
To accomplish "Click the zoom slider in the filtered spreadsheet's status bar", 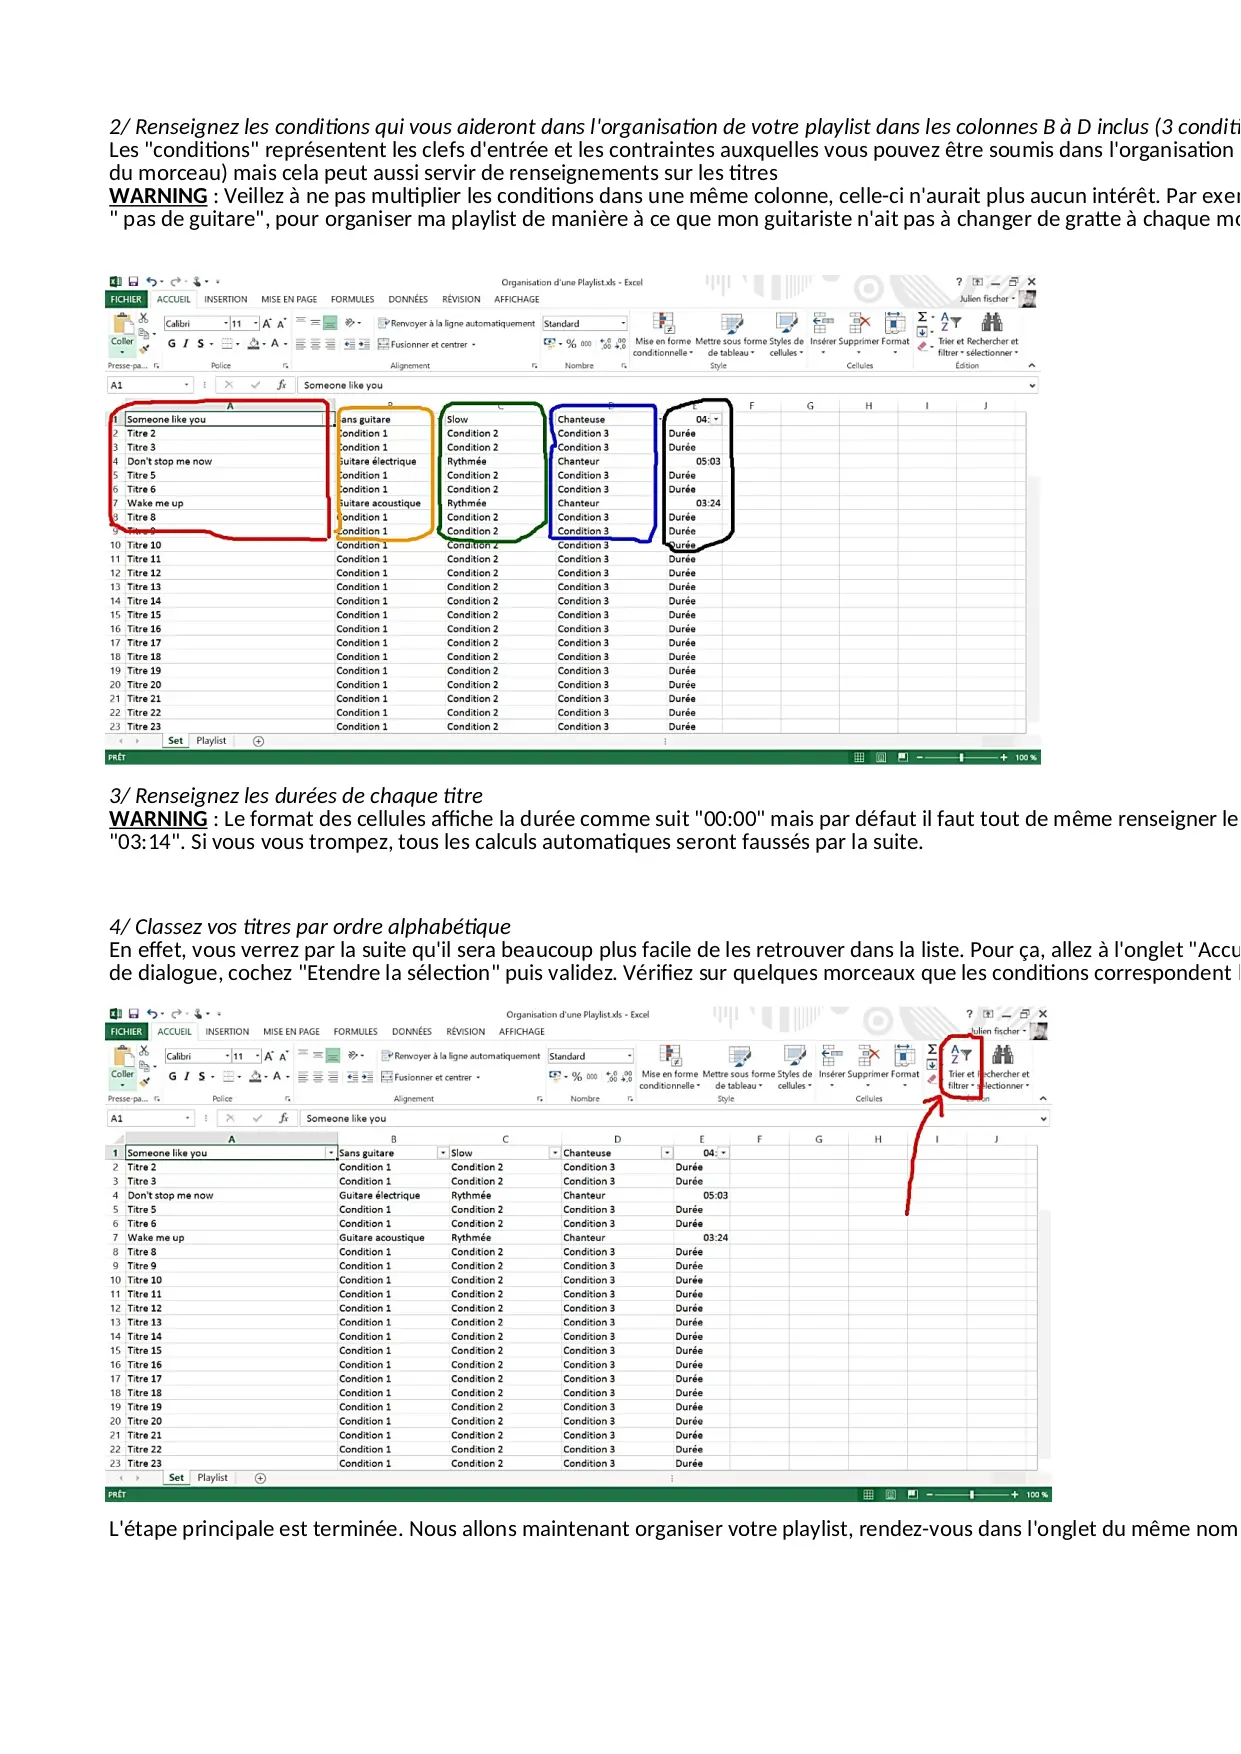I will click(971, 1495).
